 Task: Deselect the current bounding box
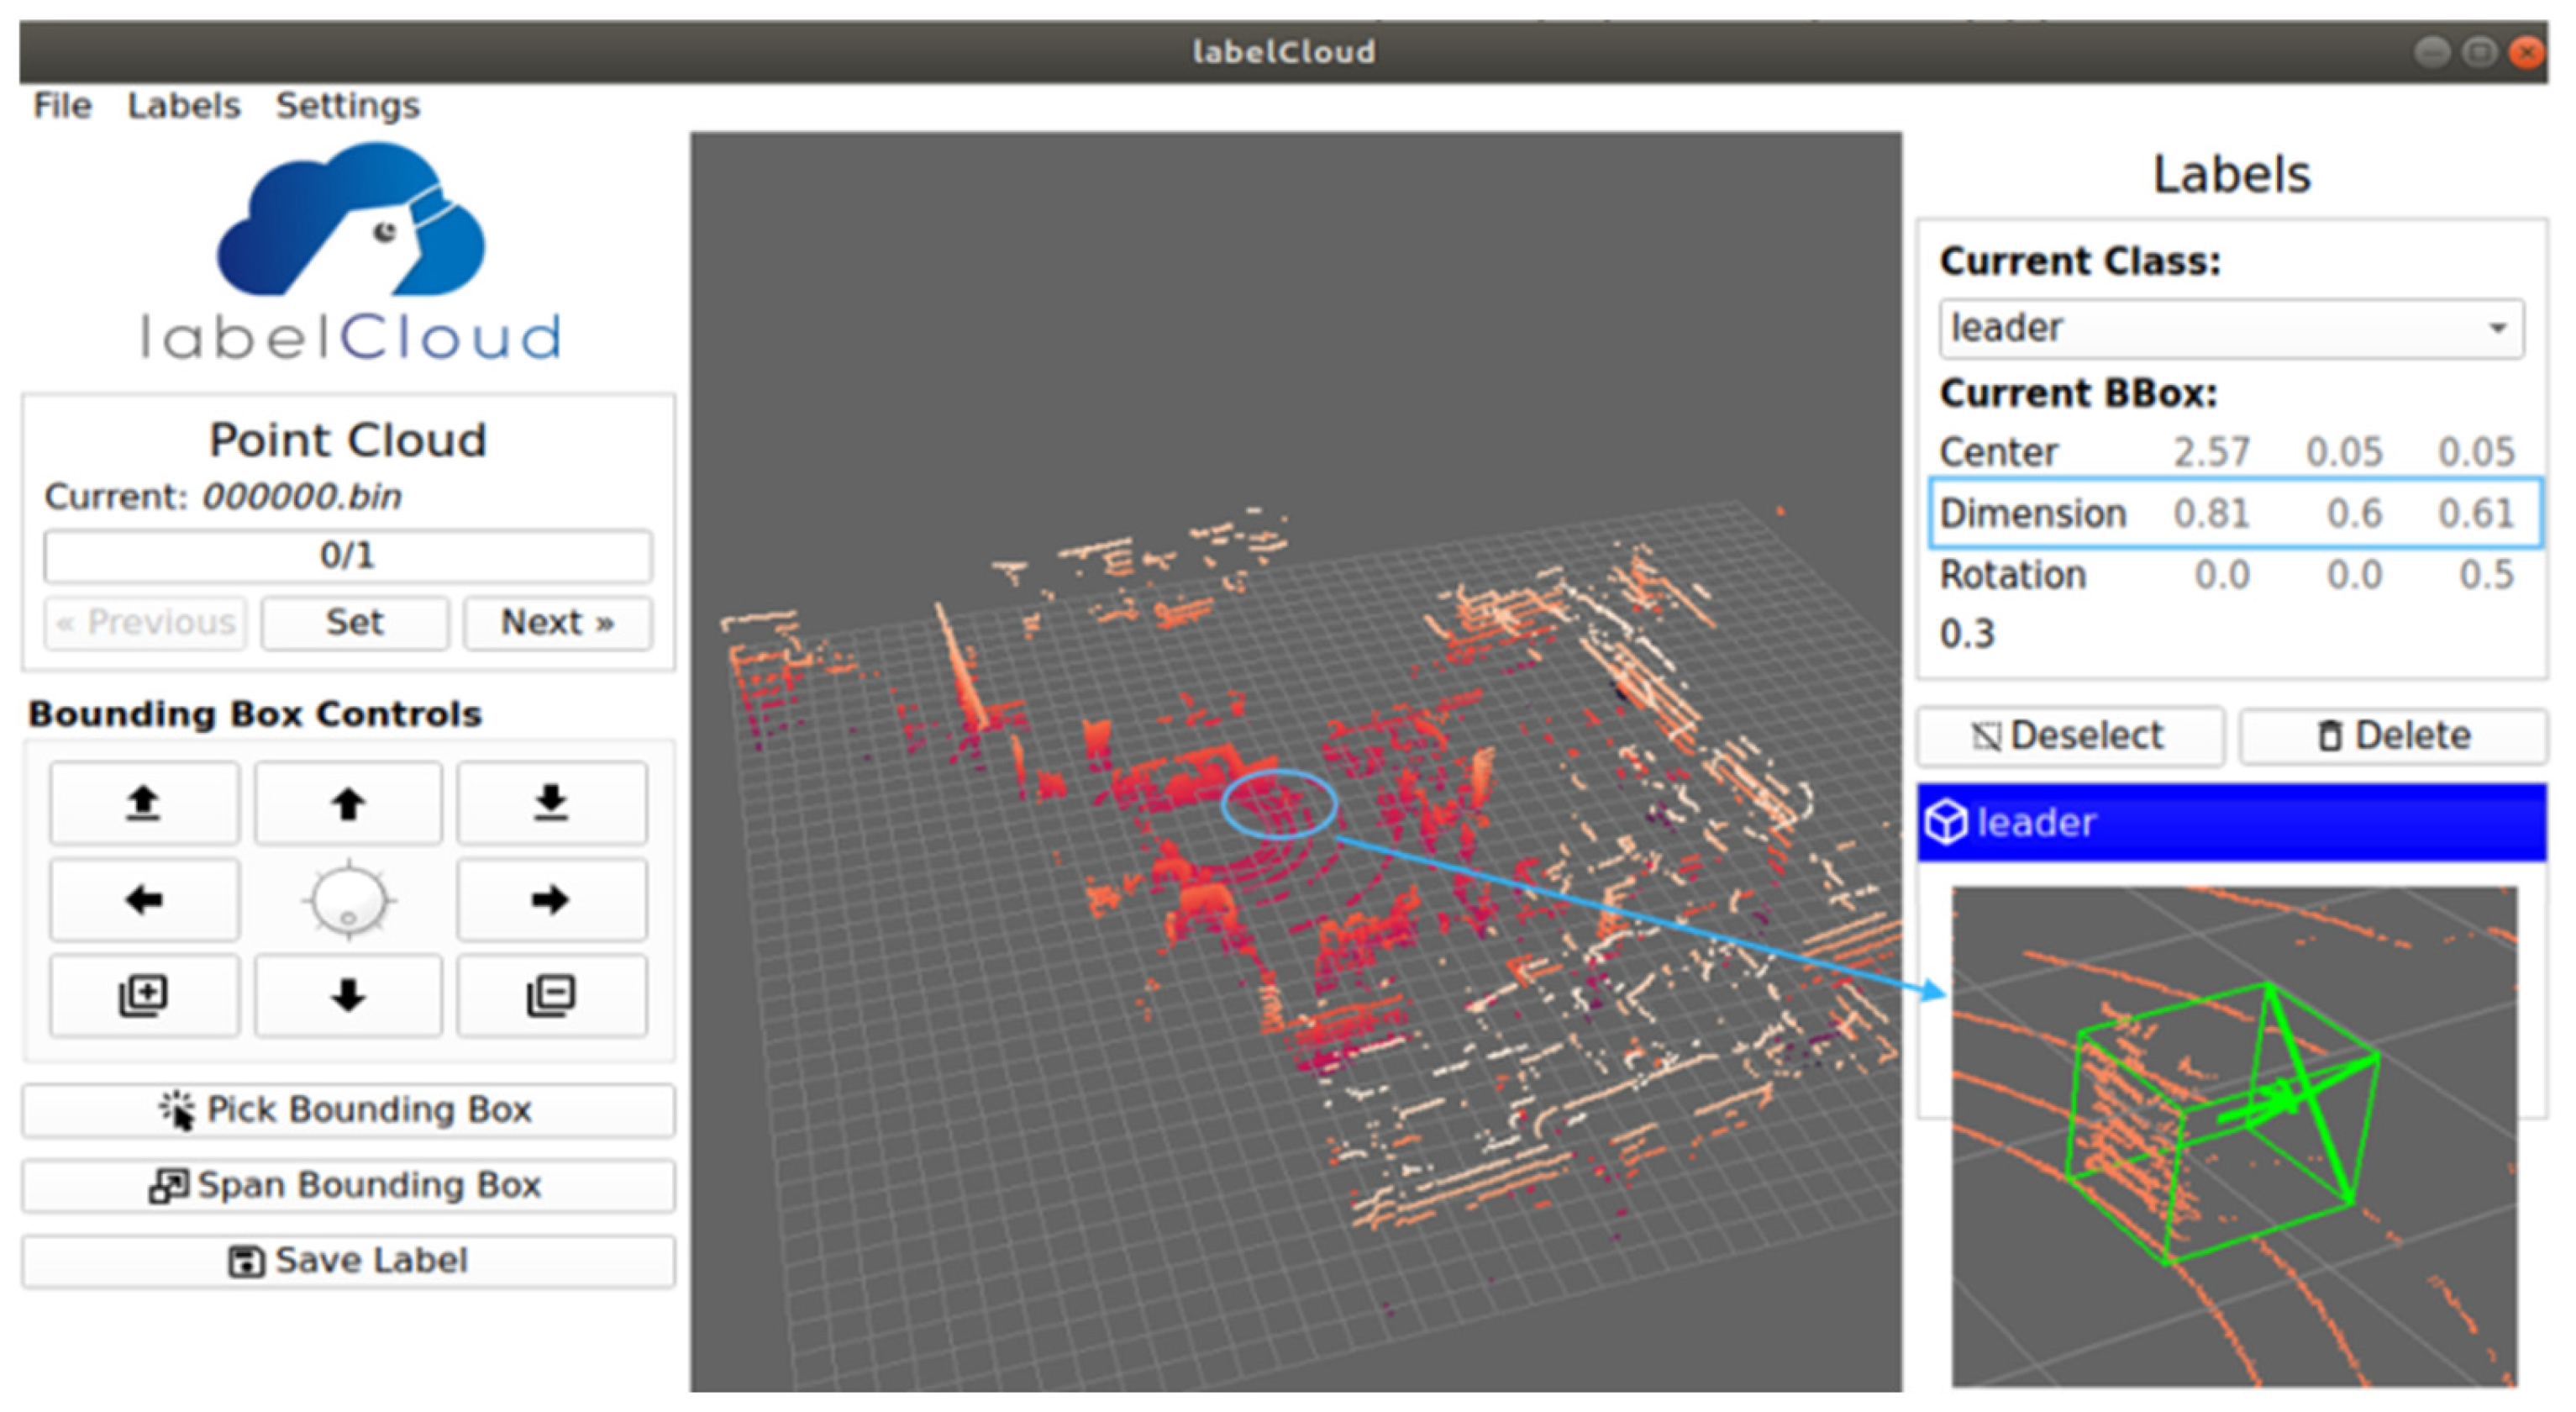(x=2069, y=736)
